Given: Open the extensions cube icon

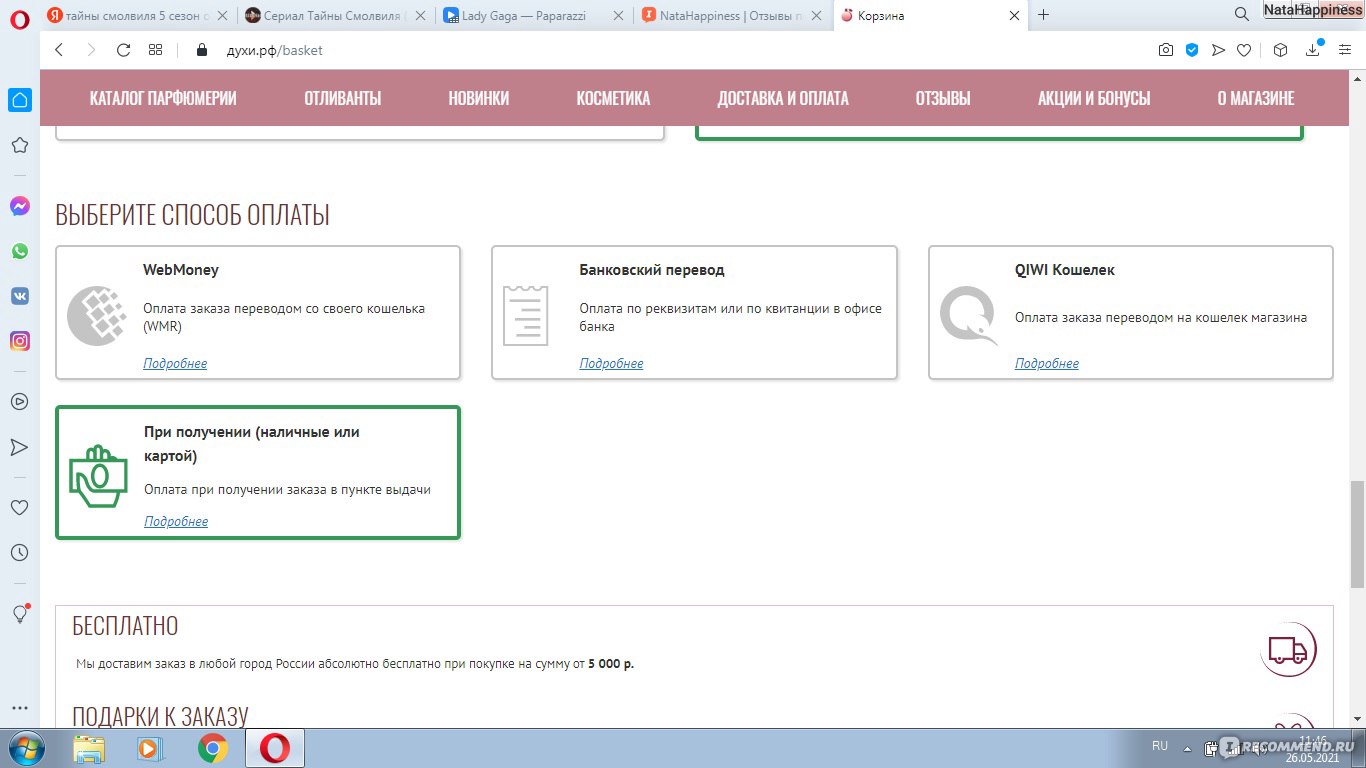Looking at the screenshot, I should 1281,50.
